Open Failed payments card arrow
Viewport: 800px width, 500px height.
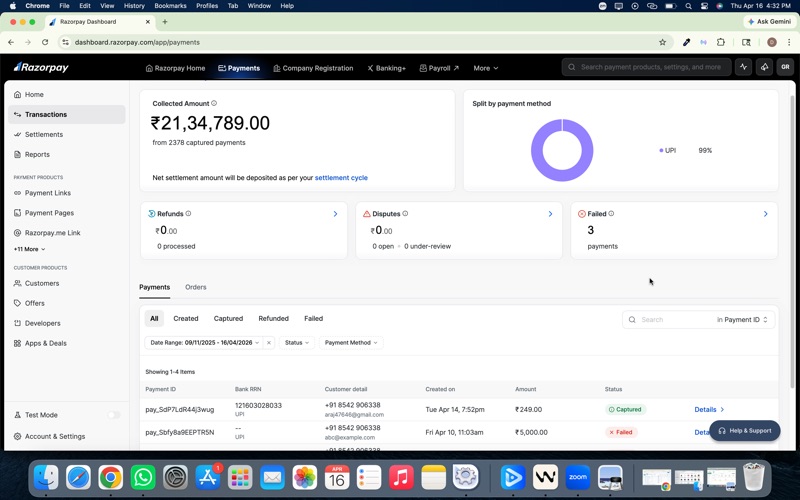point(765,214)
